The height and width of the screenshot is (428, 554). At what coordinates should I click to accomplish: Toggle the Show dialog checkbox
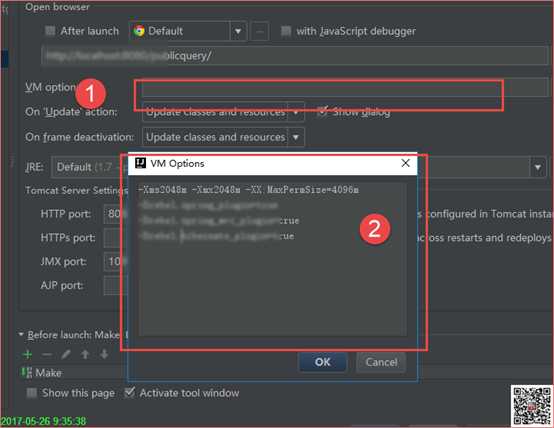coord(322,111)
